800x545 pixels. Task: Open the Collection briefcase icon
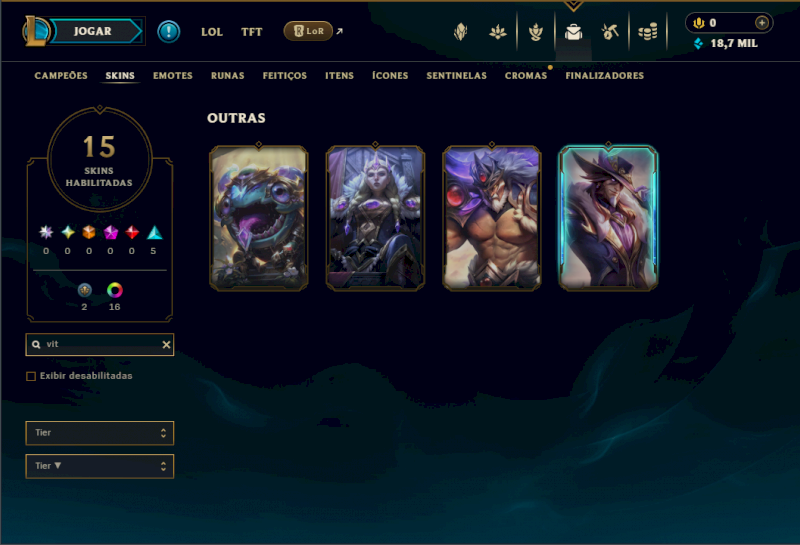[573, 32]
